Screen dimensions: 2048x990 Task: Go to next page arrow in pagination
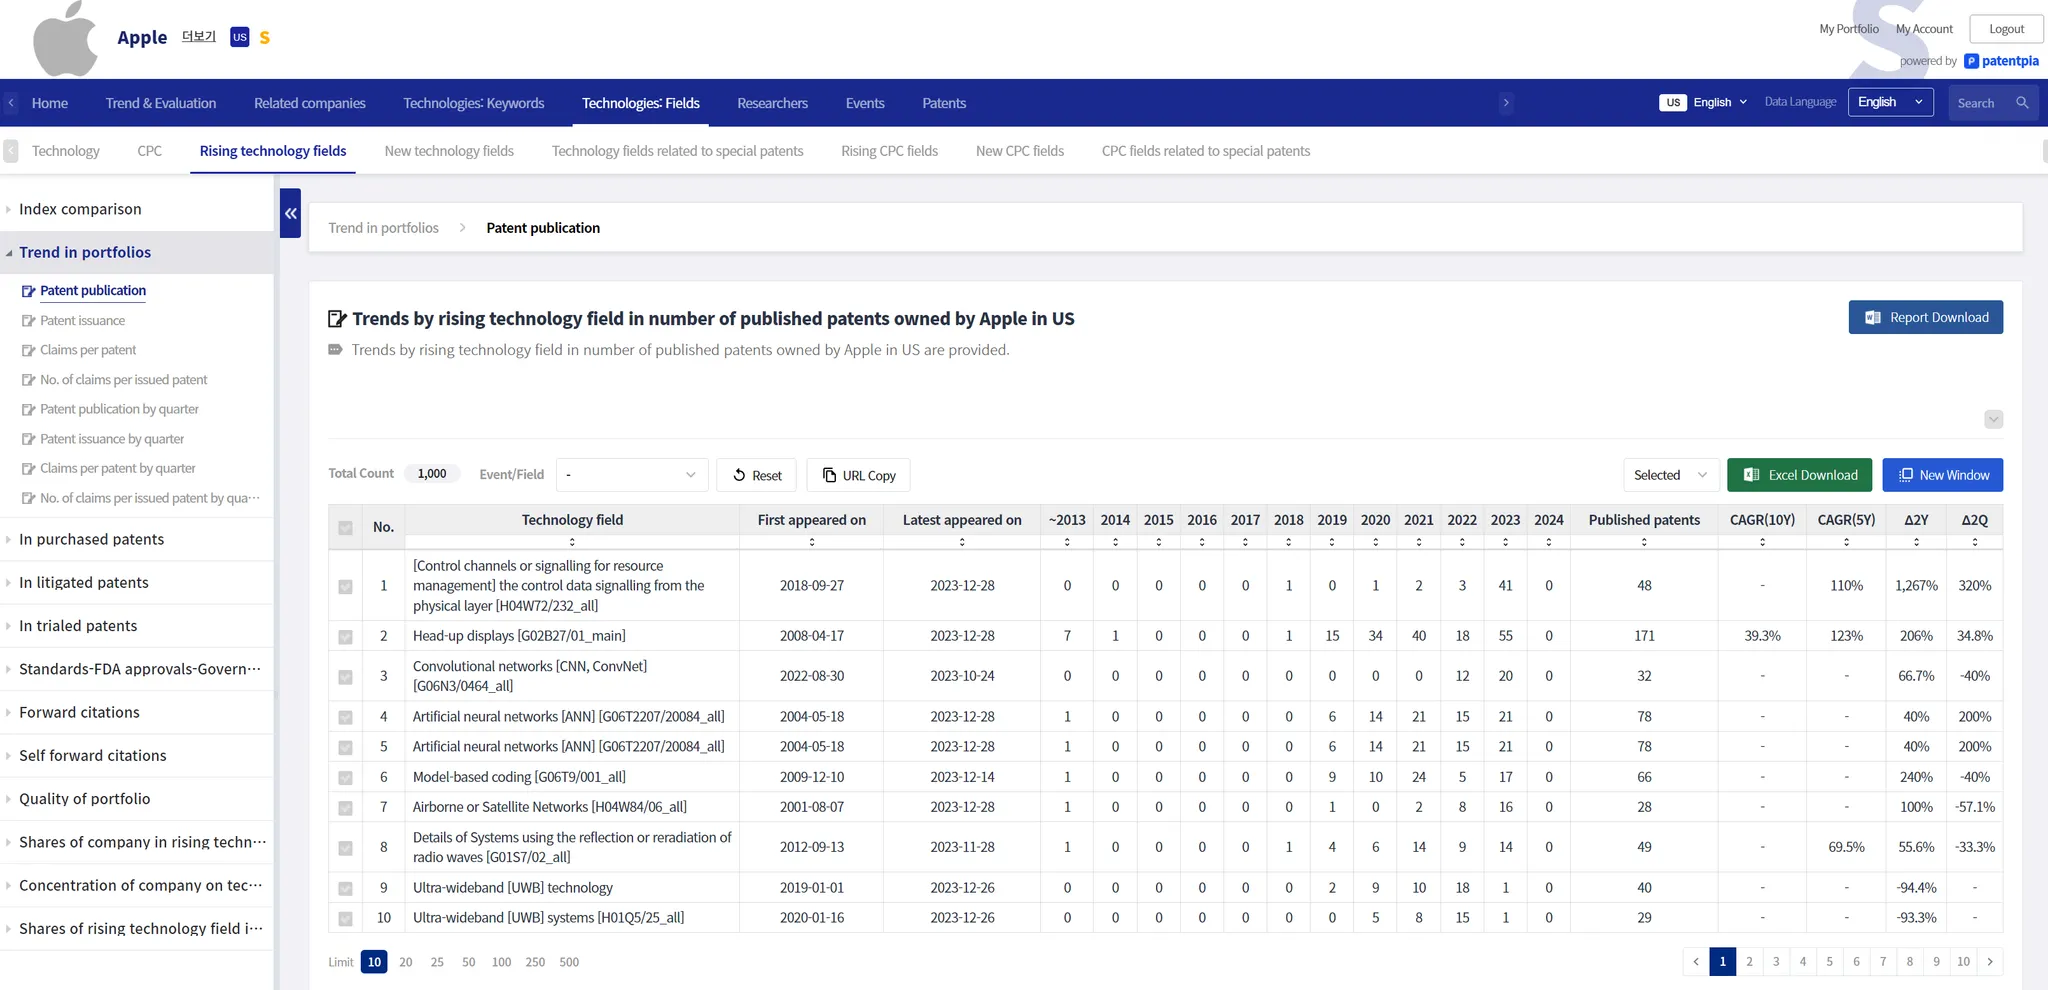pos(1990,962)
